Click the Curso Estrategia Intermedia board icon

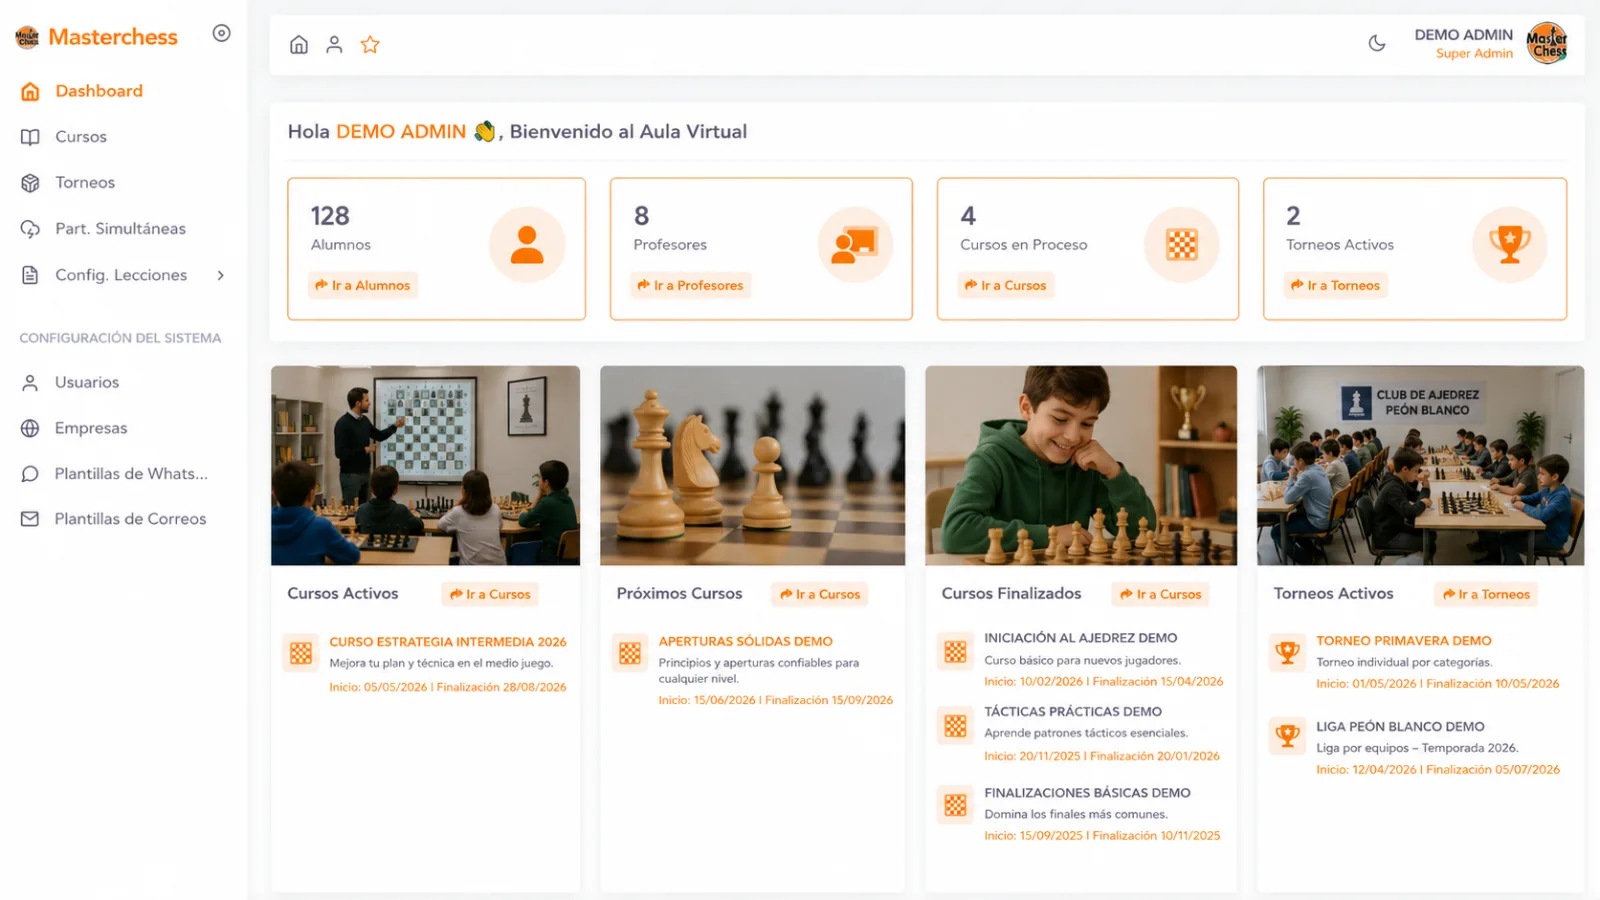(x=301, y=654)
